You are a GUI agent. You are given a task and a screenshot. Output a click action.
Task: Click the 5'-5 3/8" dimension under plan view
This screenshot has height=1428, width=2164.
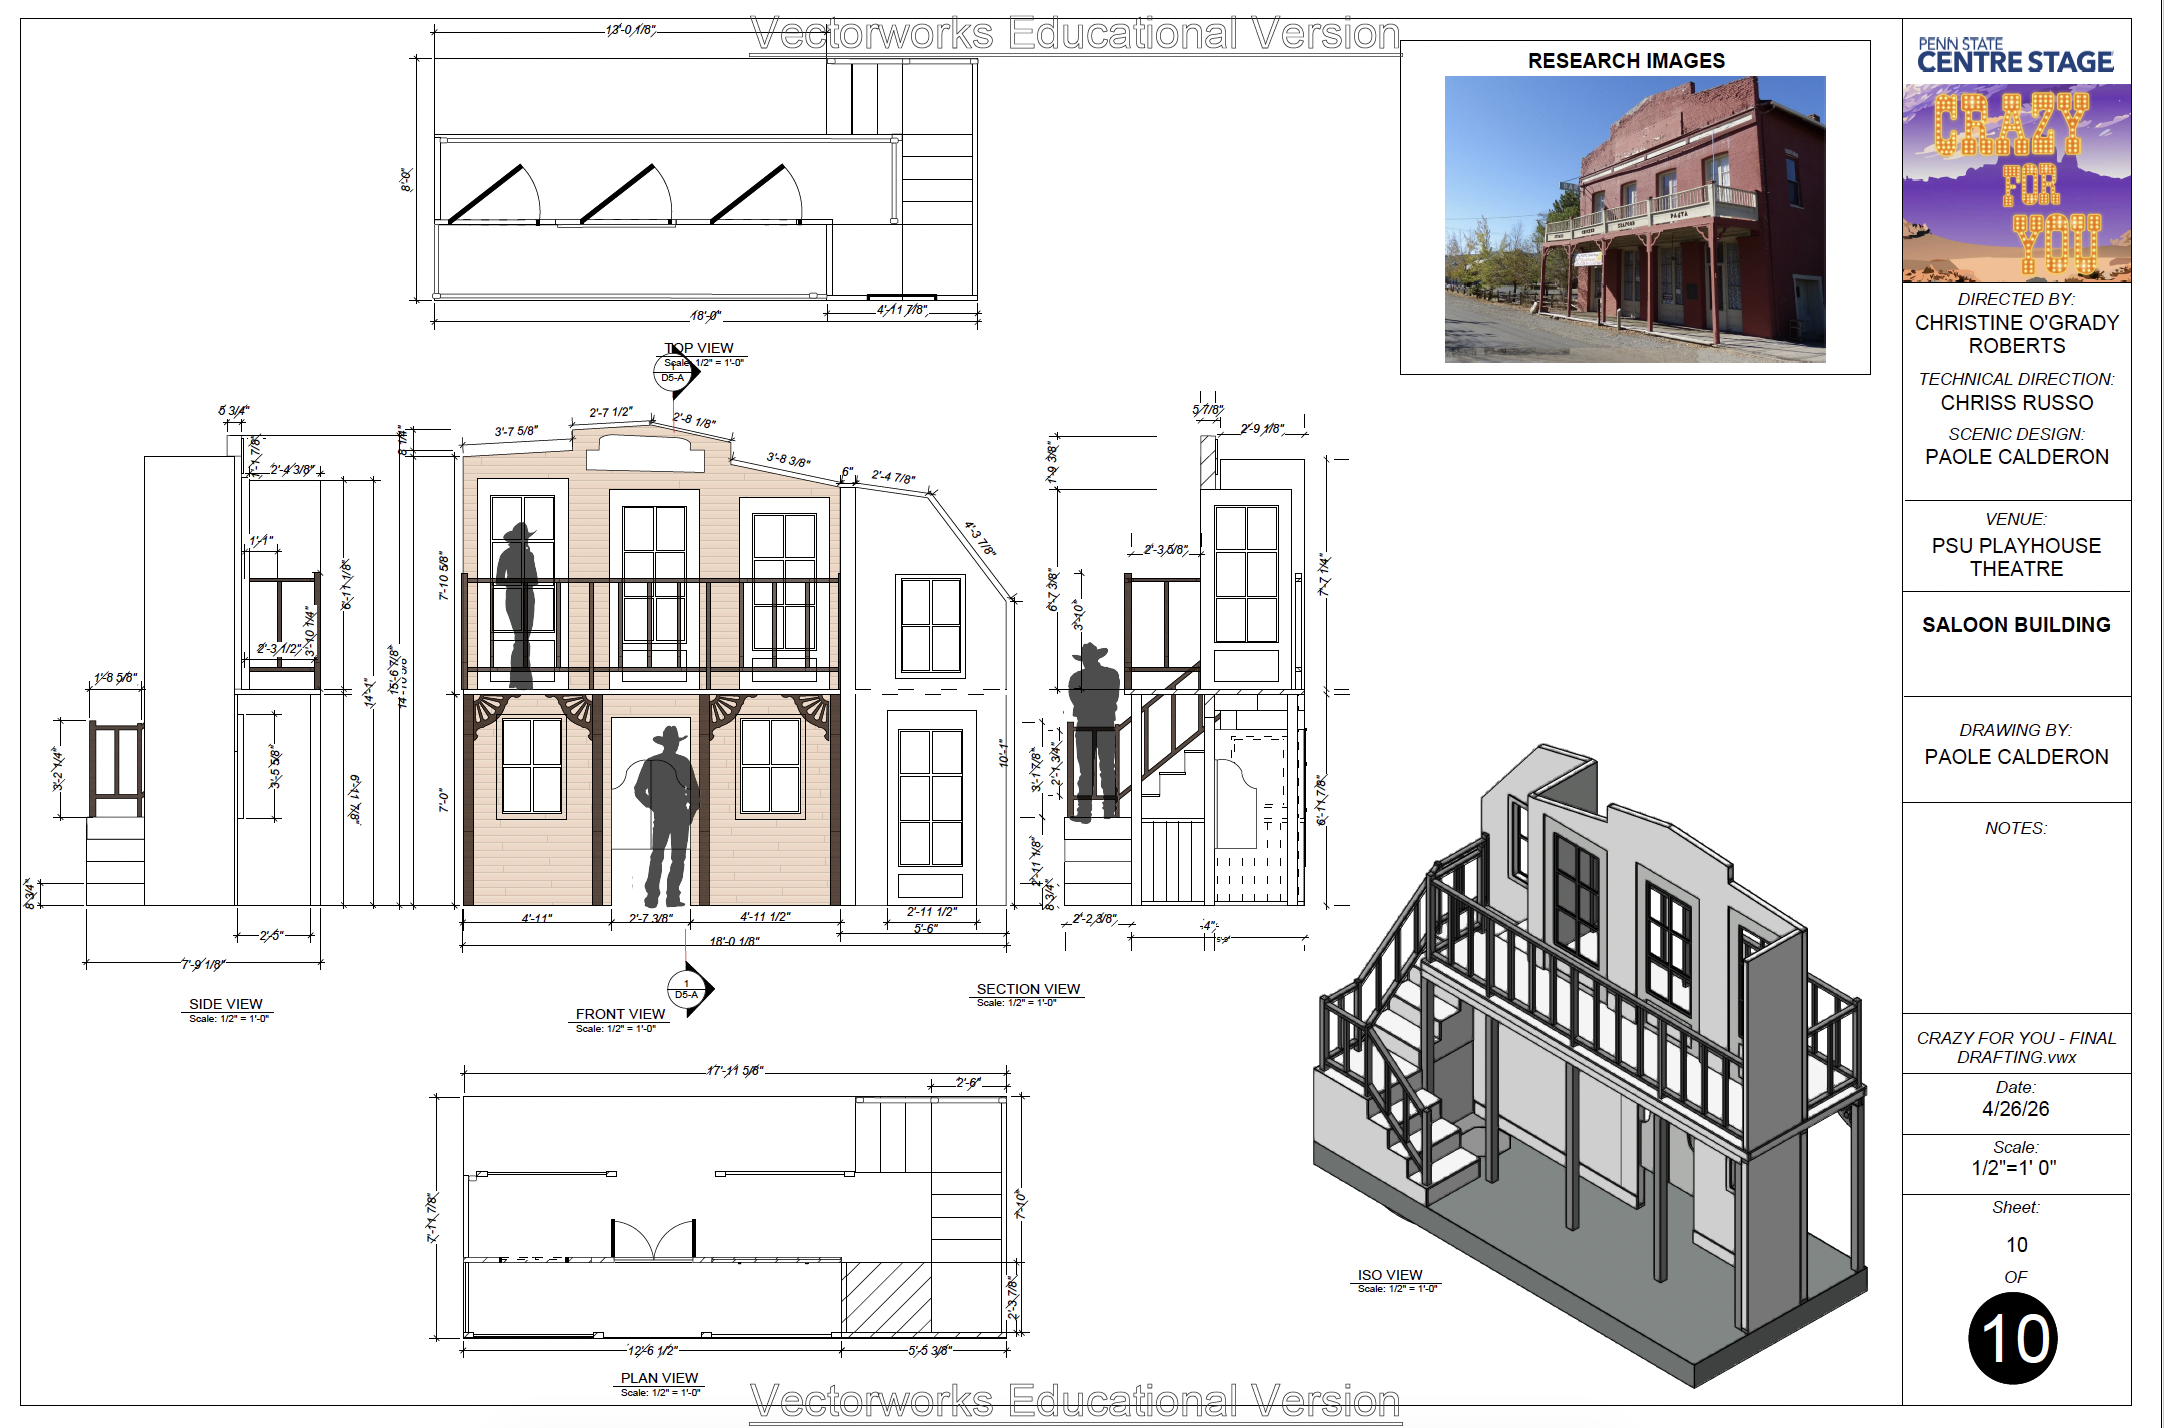click(930, 1351)
